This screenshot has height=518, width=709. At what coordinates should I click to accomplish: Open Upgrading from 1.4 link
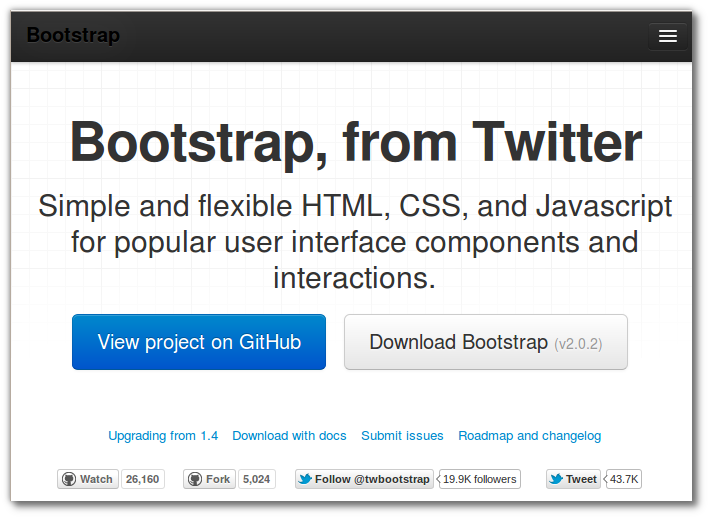tap(163, 436)
